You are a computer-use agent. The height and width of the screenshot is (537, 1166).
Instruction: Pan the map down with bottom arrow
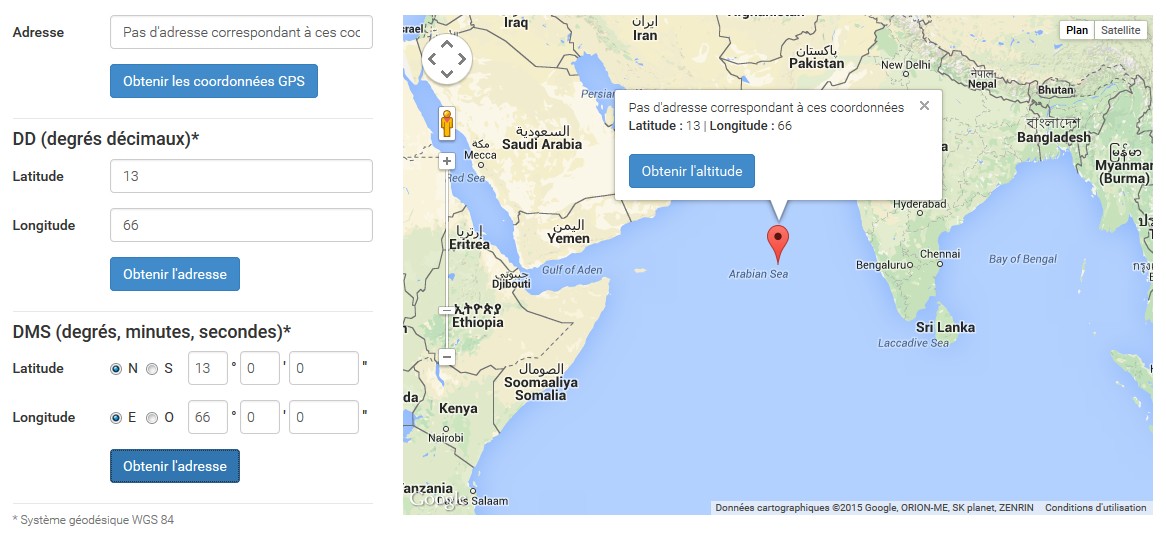tap(447, 73)
